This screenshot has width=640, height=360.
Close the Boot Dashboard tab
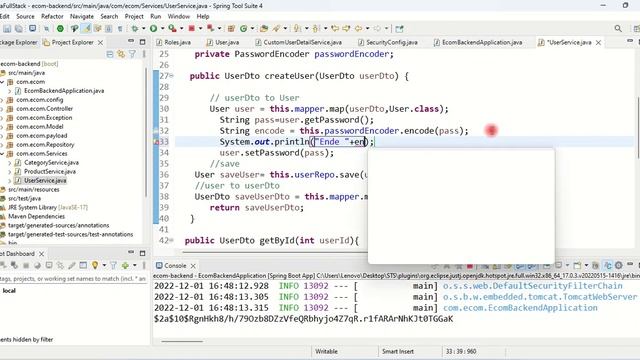(x=41, y=254)
